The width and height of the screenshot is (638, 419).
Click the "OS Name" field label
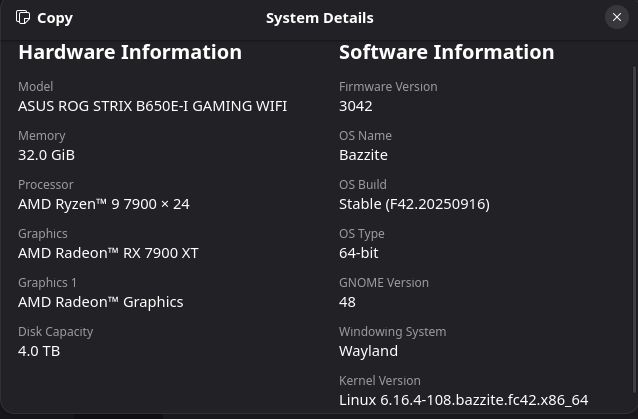pyautogui.click(x=365, y=136)
